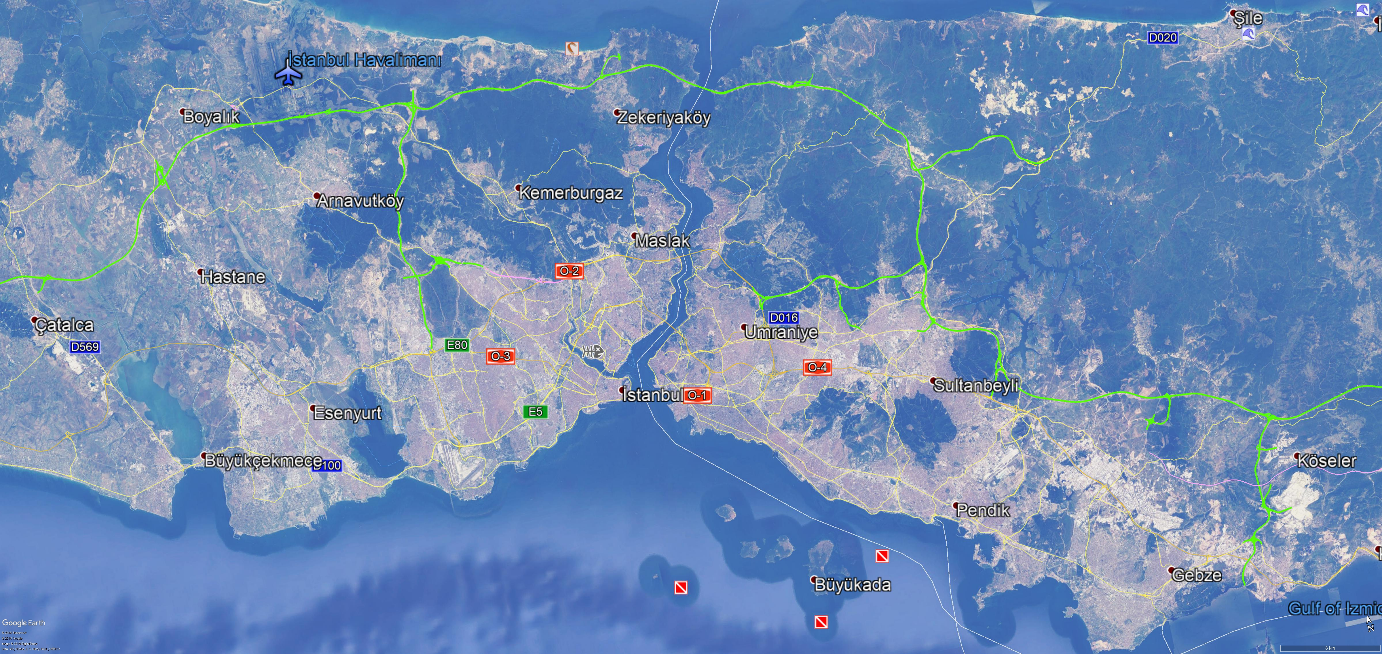Click the Istanbul Havalimanı airplane icon
Viewport: 1382px width, 654px height.
[289, 73]
